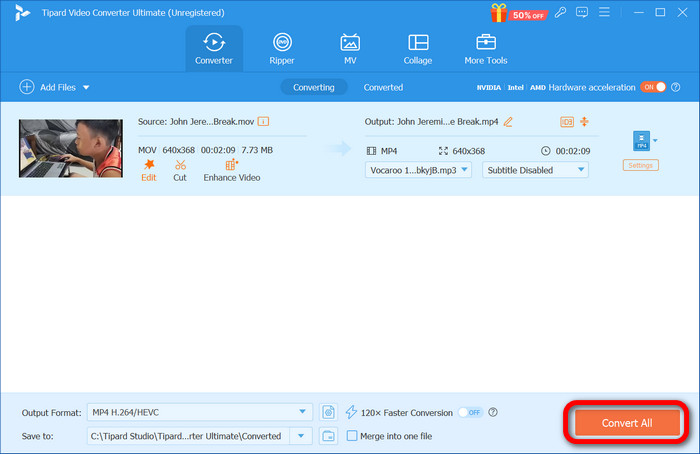Screen dimensions: 700x454
Task: Open the Subtitle Disabled dropdown
Action: [x=535, y=170]
